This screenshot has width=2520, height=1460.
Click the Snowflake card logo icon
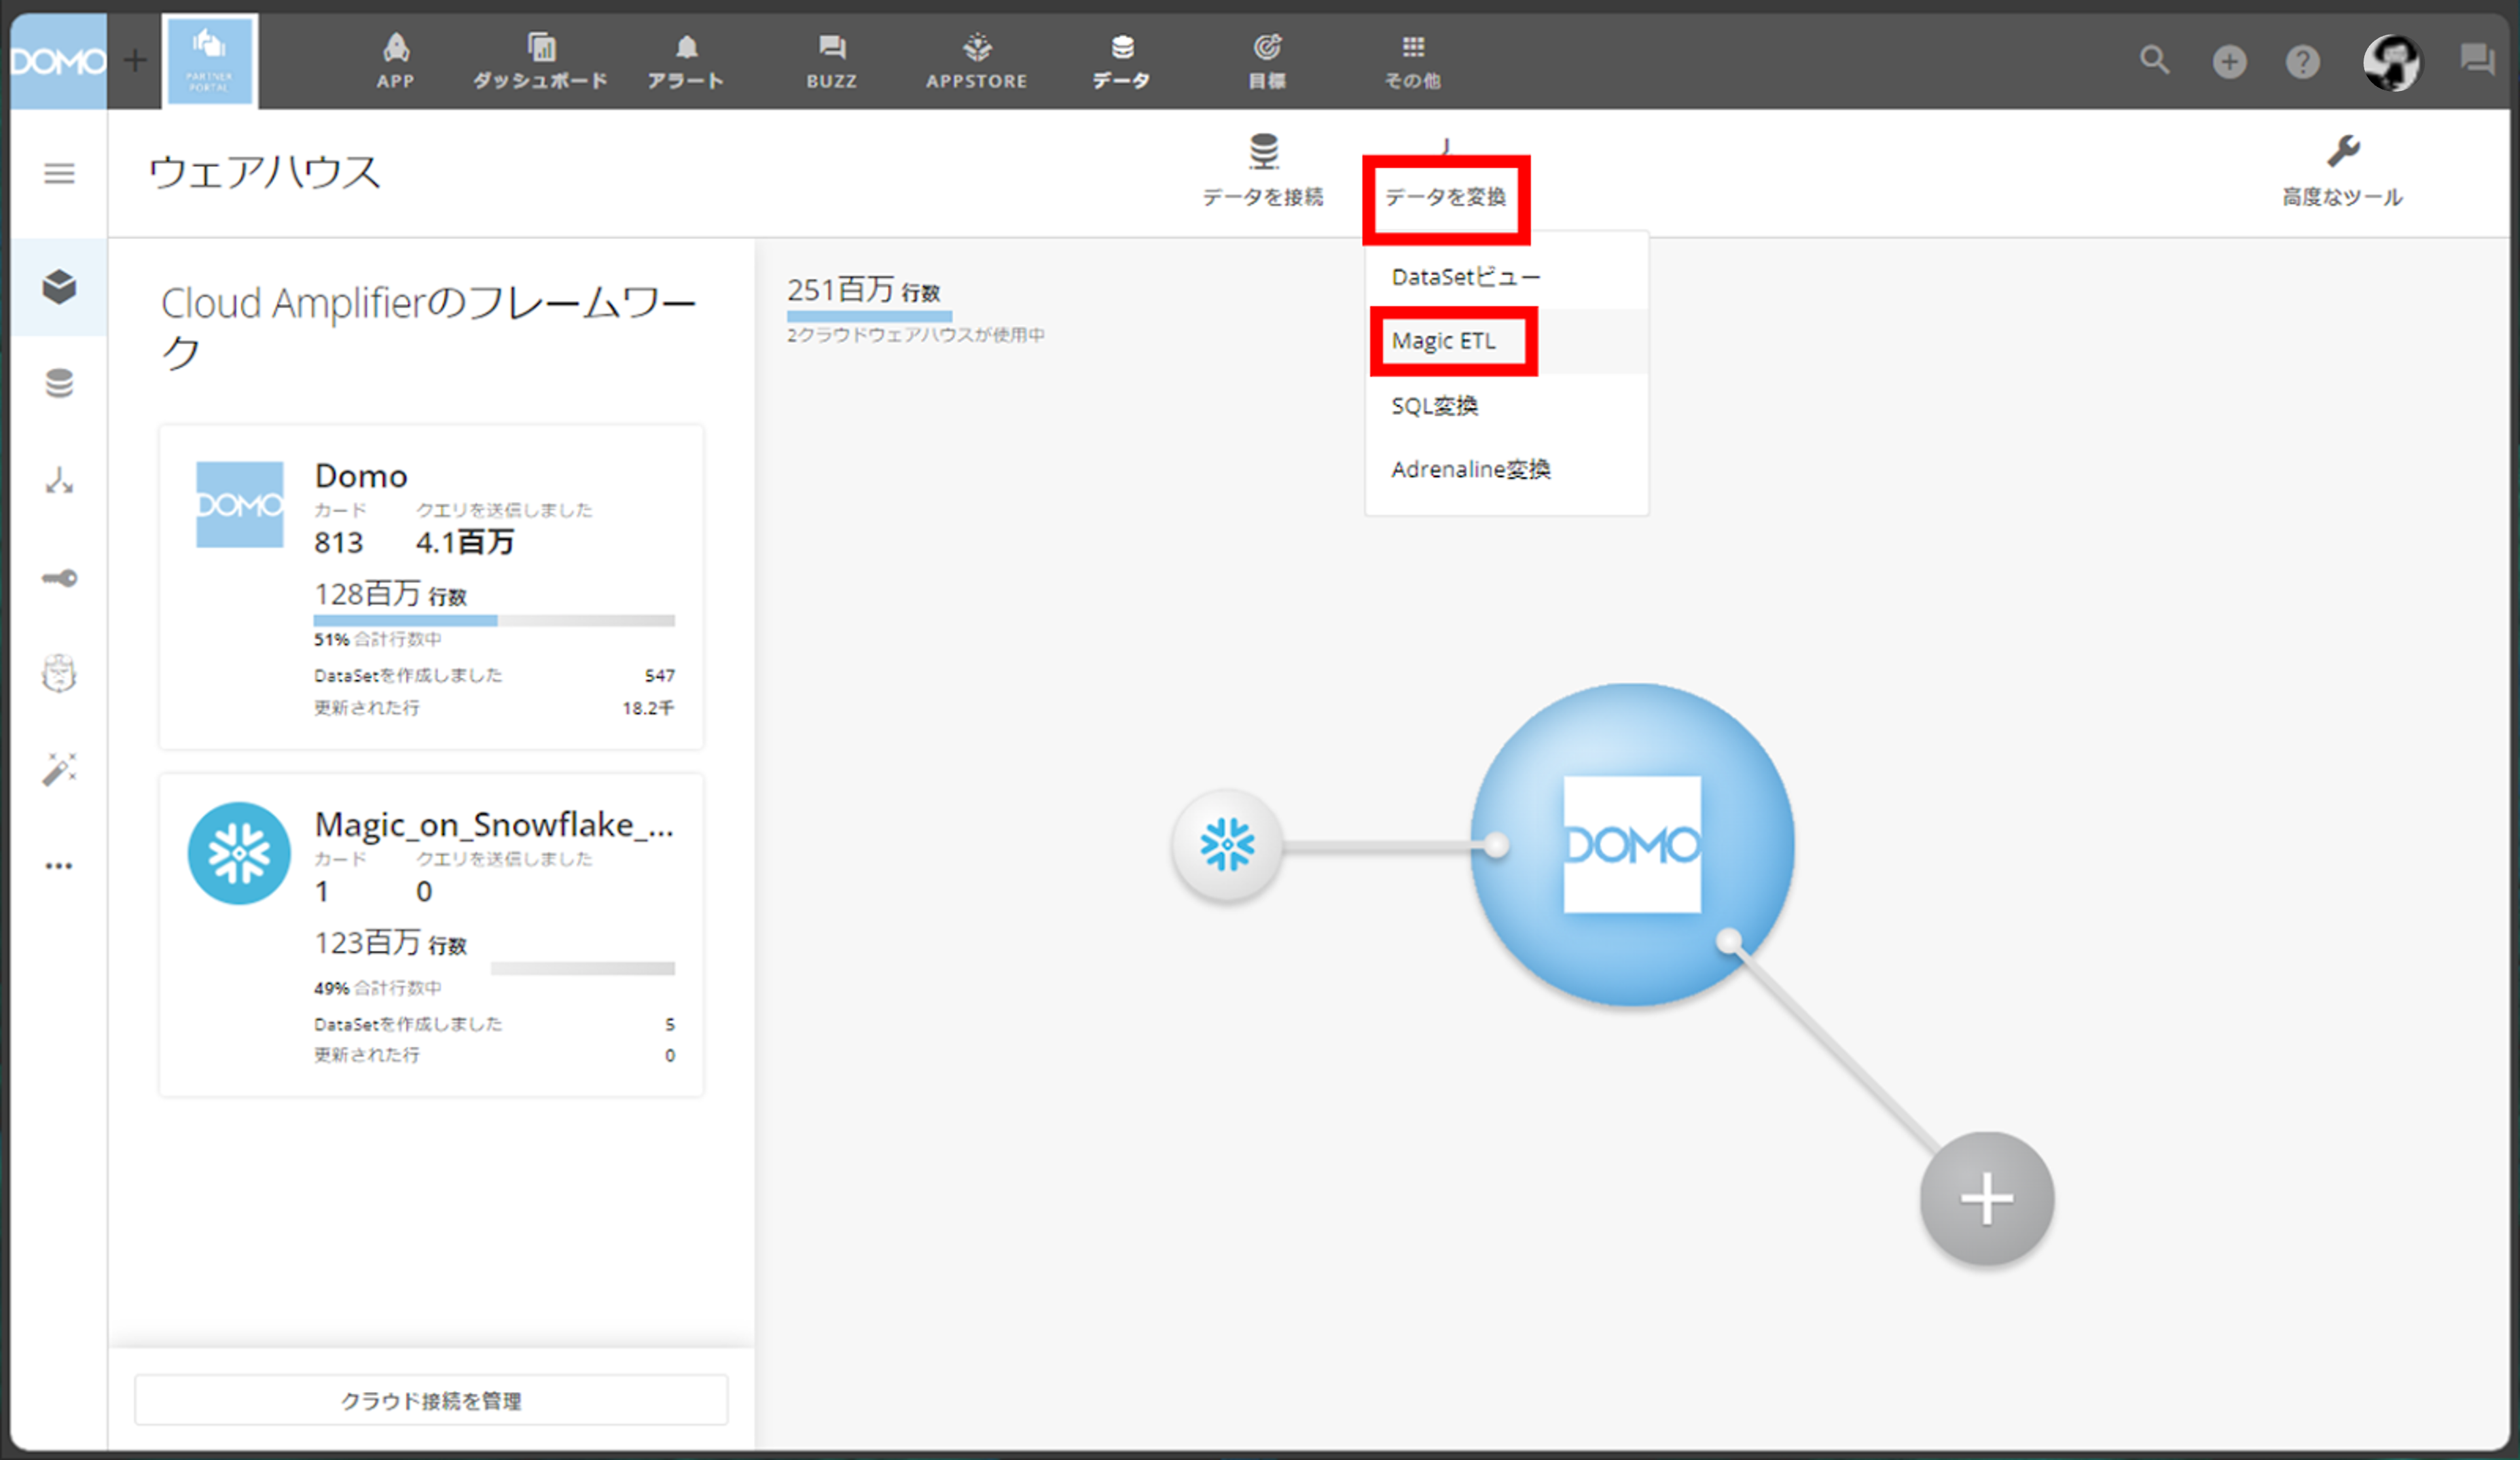239,853
